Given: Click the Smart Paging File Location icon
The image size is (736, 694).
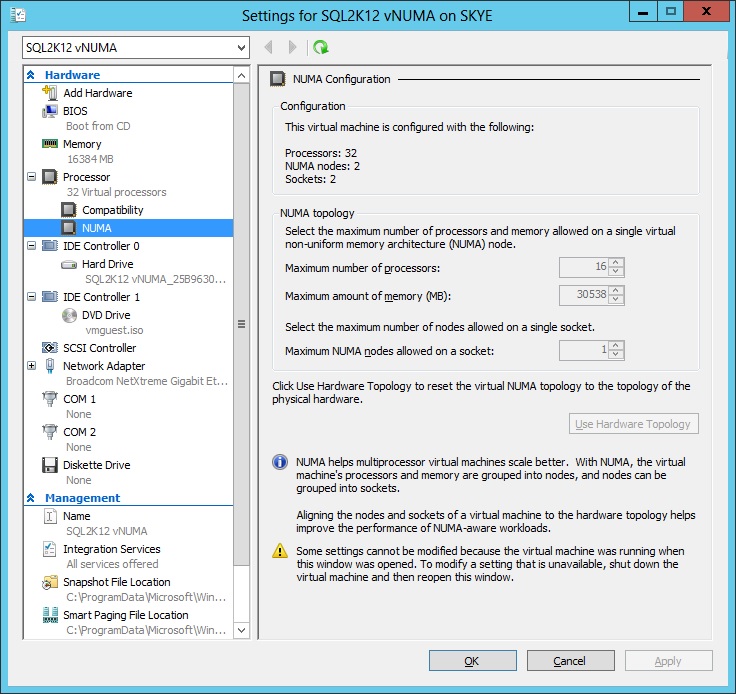Looking at the screenshot, I should click(50, 615).
